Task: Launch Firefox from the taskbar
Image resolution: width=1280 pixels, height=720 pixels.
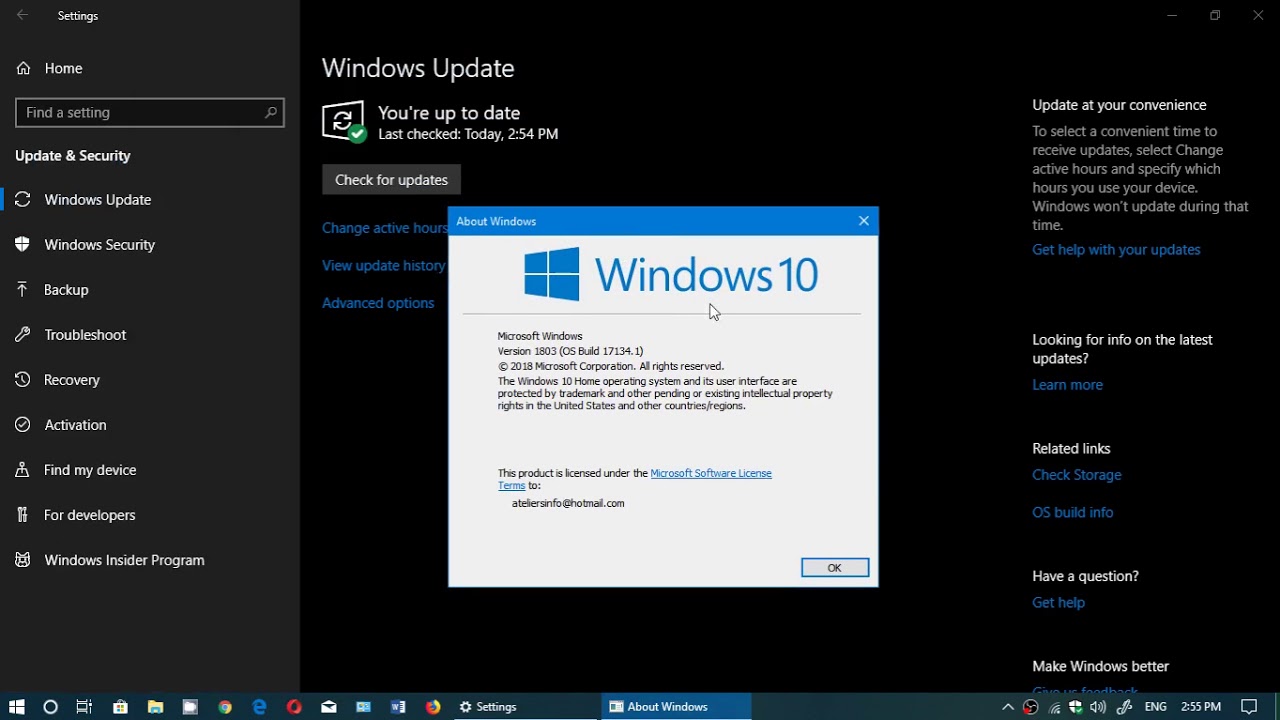Action: 433,707
